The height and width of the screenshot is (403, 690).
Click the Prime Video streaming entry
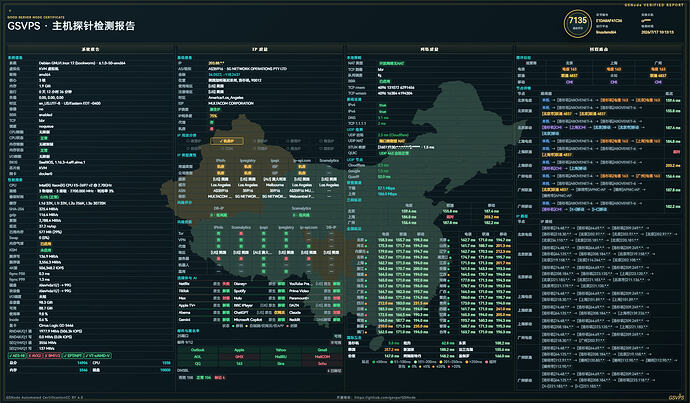(314, 291)
